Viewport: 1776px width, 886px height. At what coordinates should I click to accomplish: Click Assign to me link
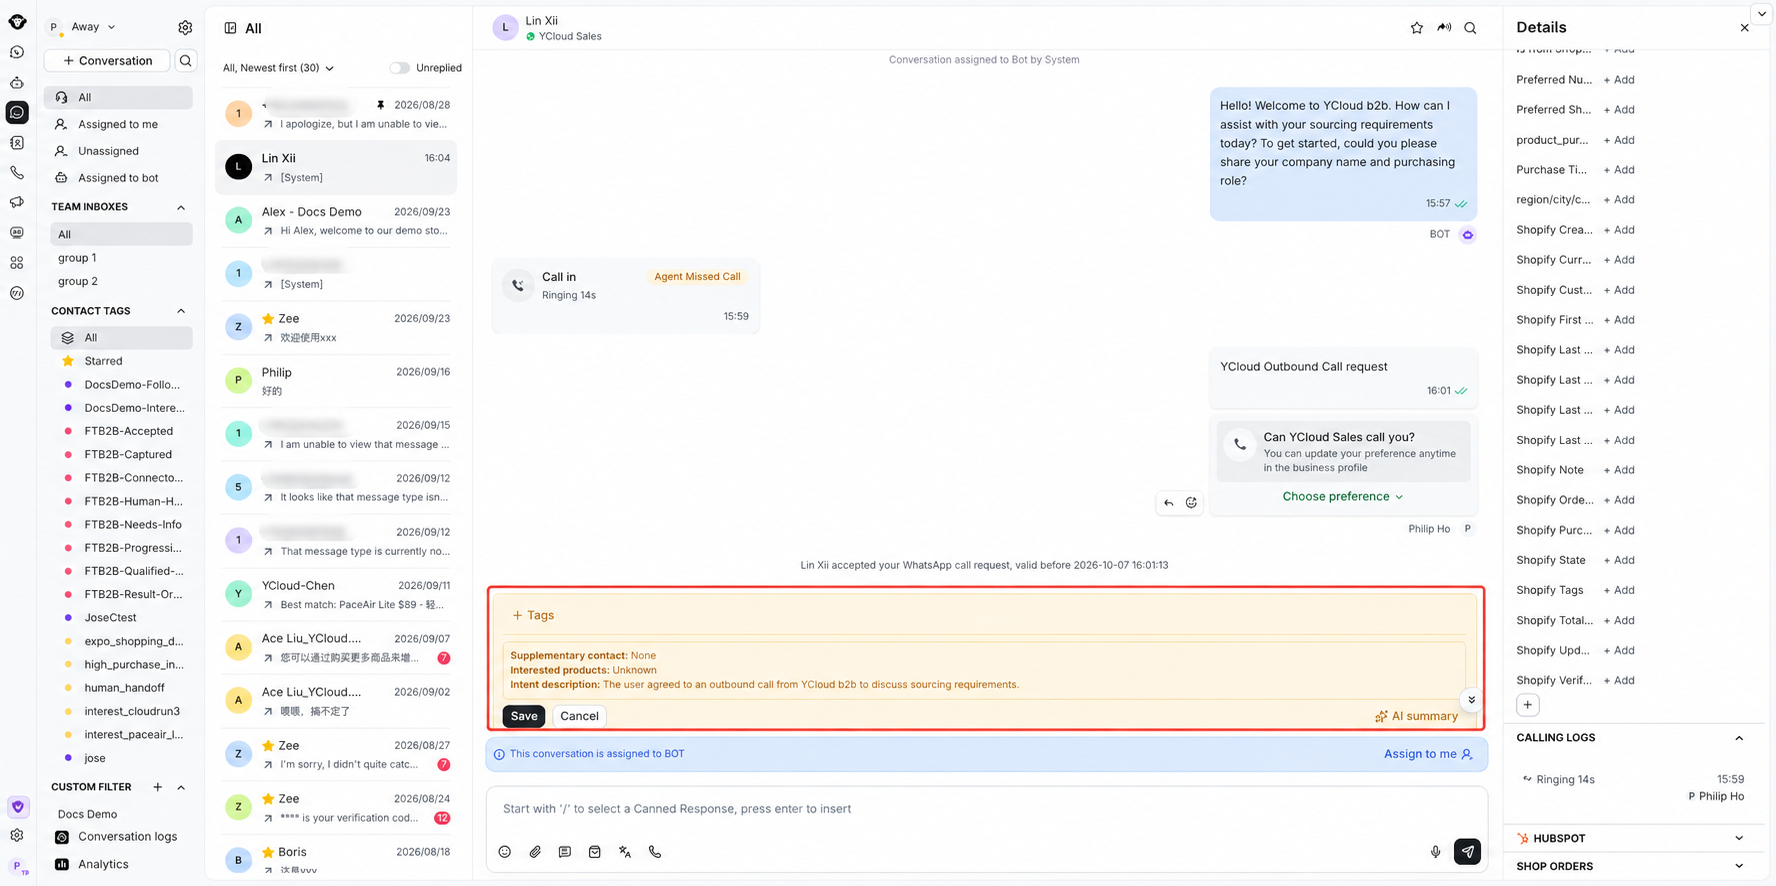(x=1428, y=754)
